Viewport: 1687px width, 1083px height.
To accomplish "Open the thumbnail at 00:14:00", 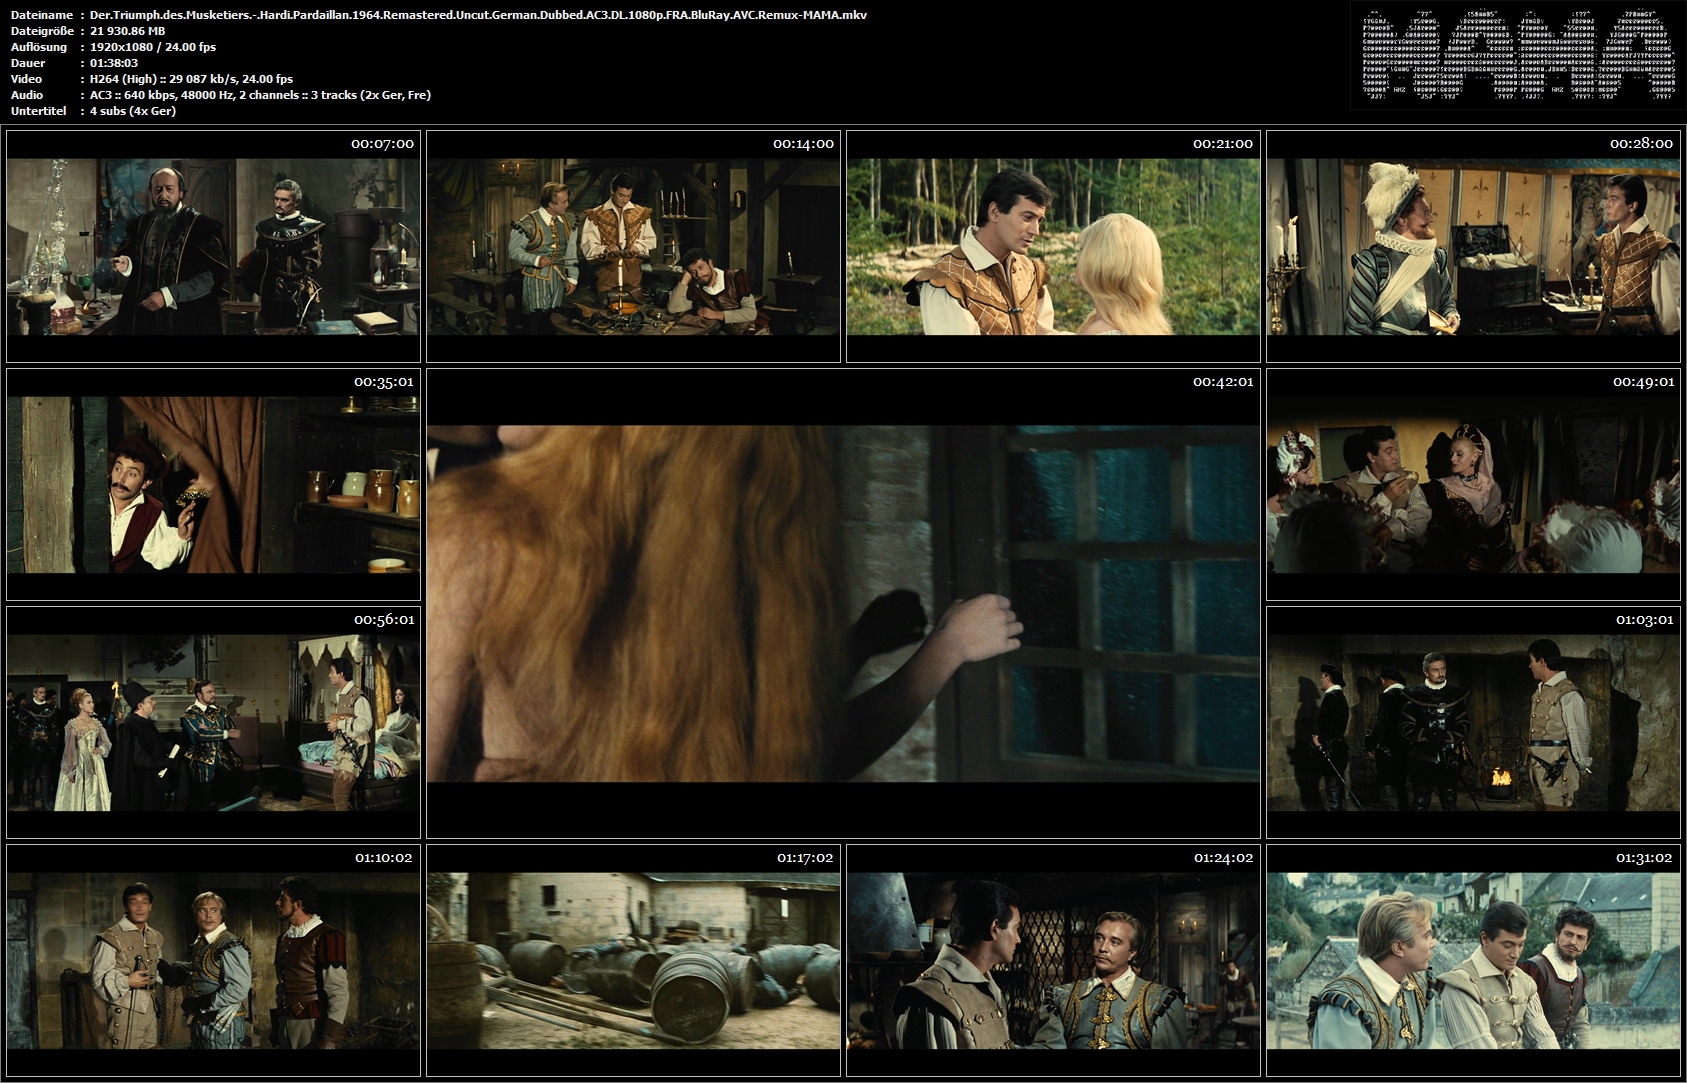I will click(633, 246).
